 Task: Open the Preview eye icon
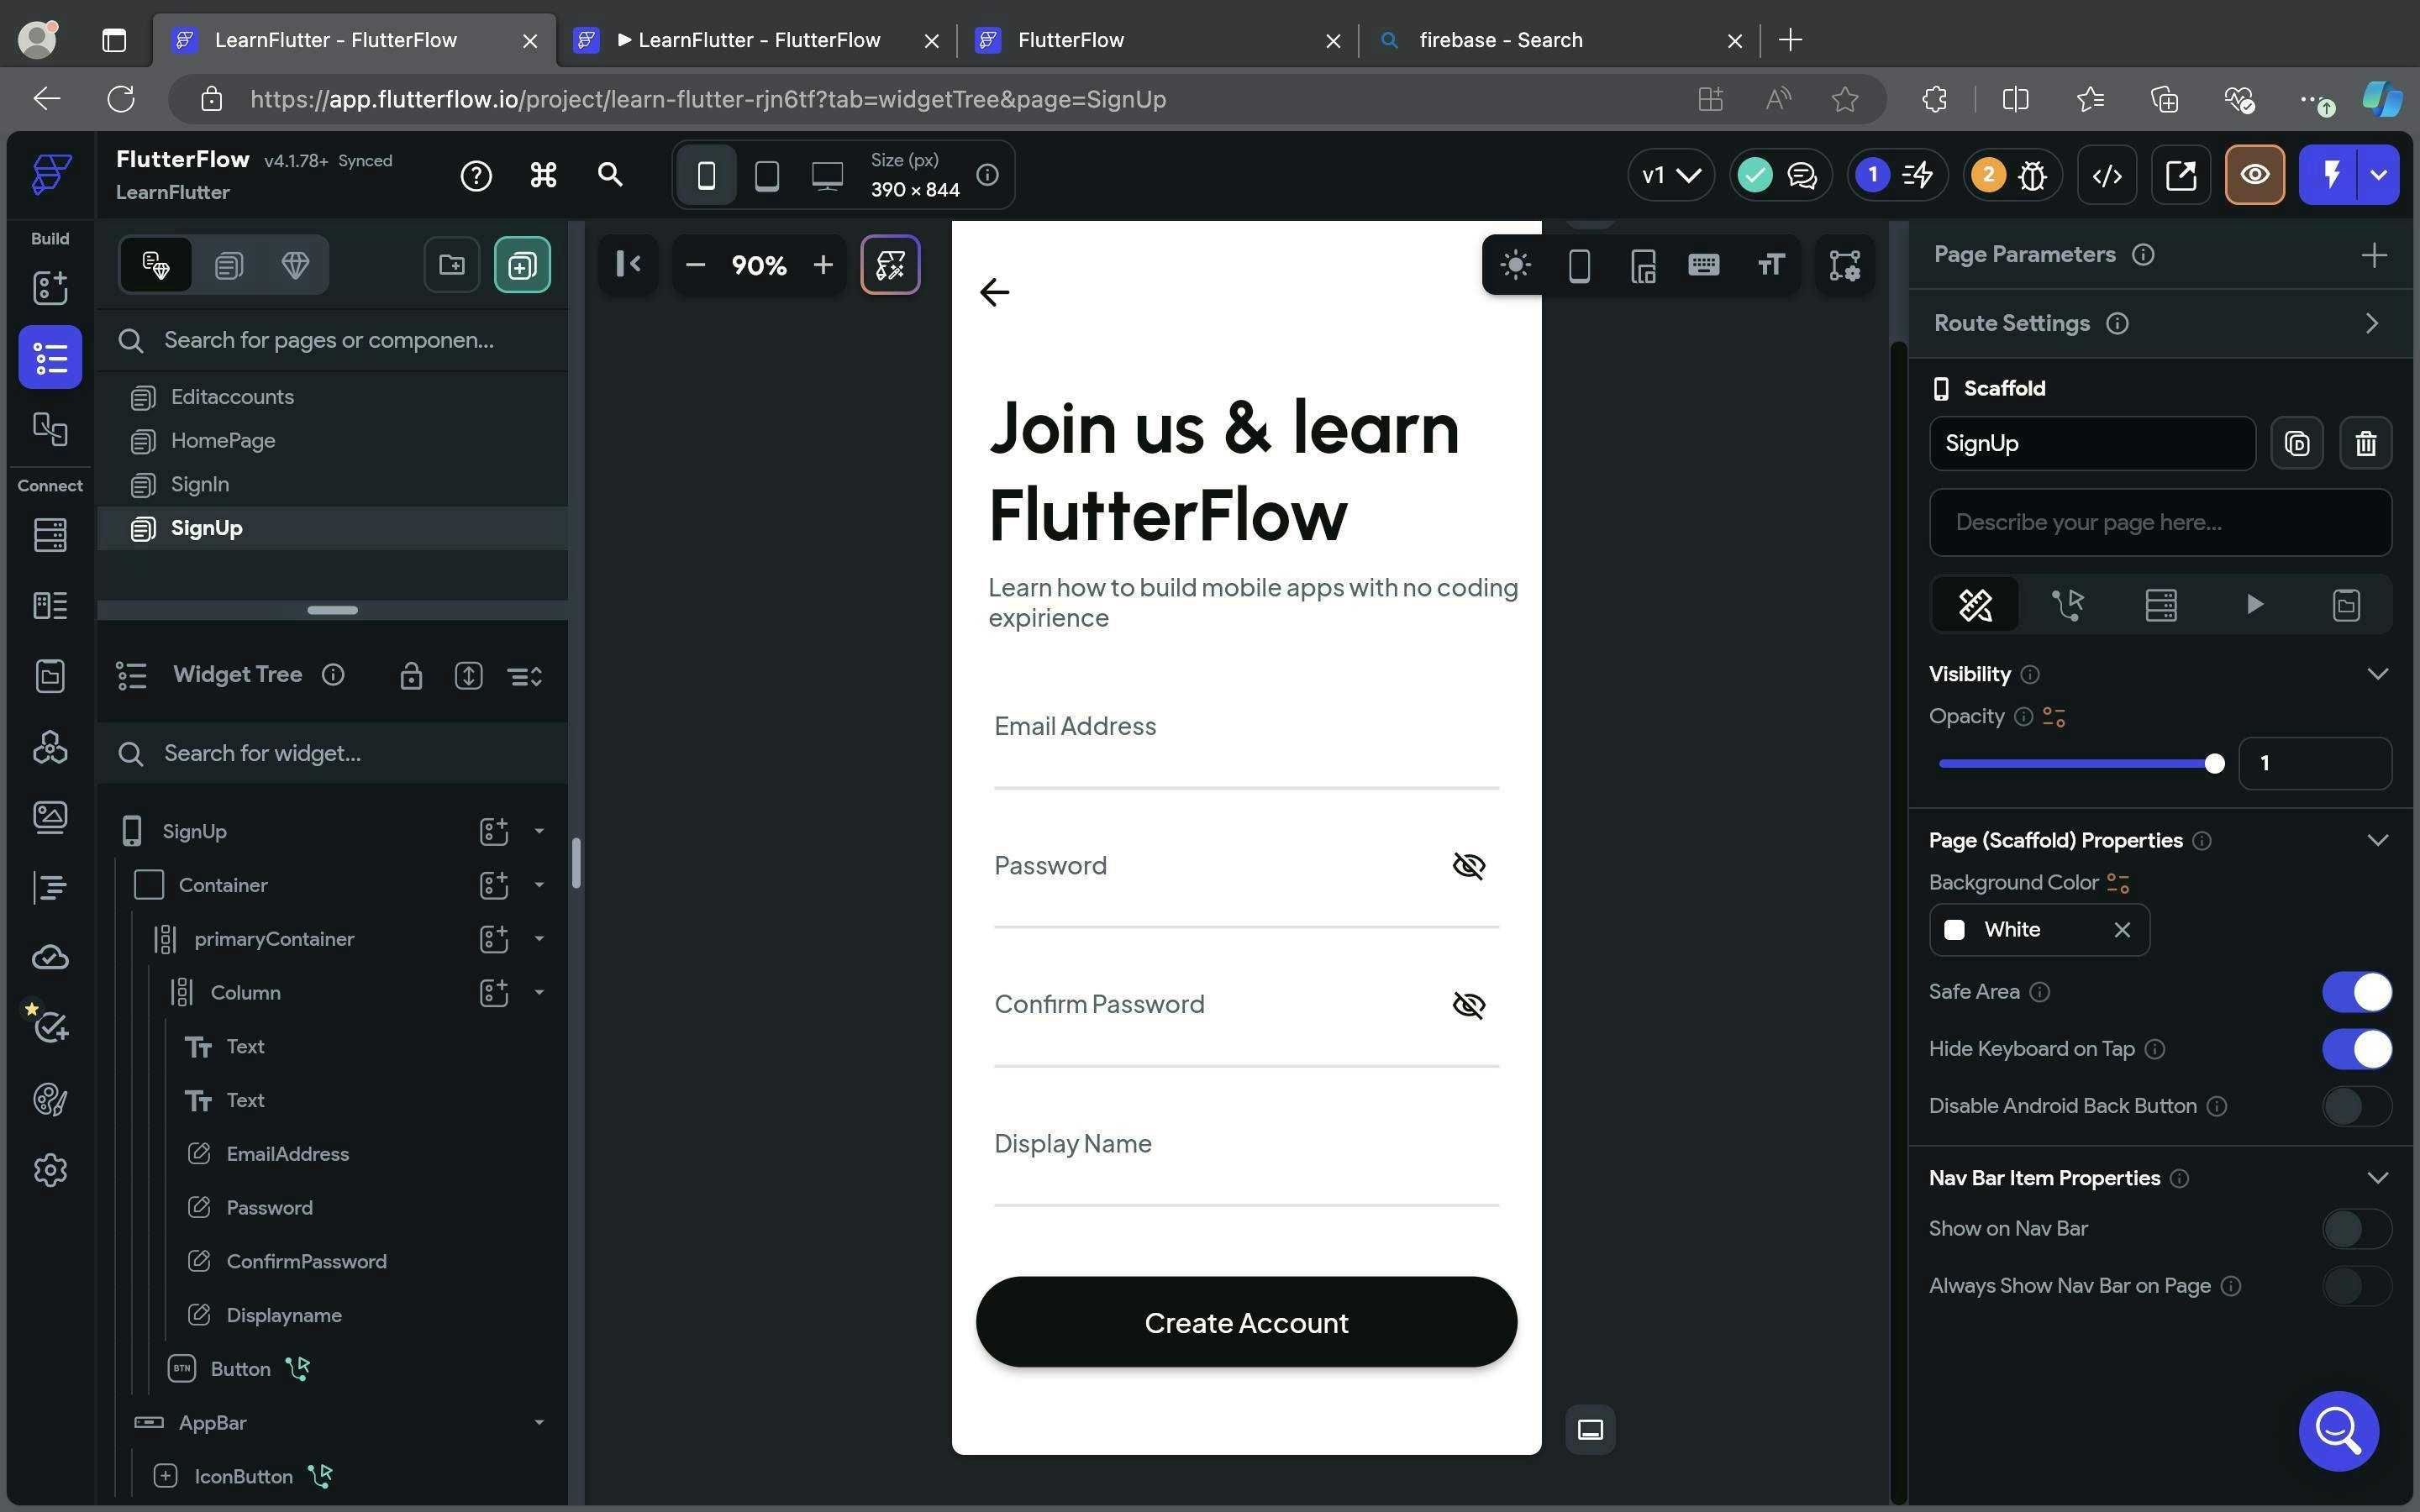pos(2254,175)
